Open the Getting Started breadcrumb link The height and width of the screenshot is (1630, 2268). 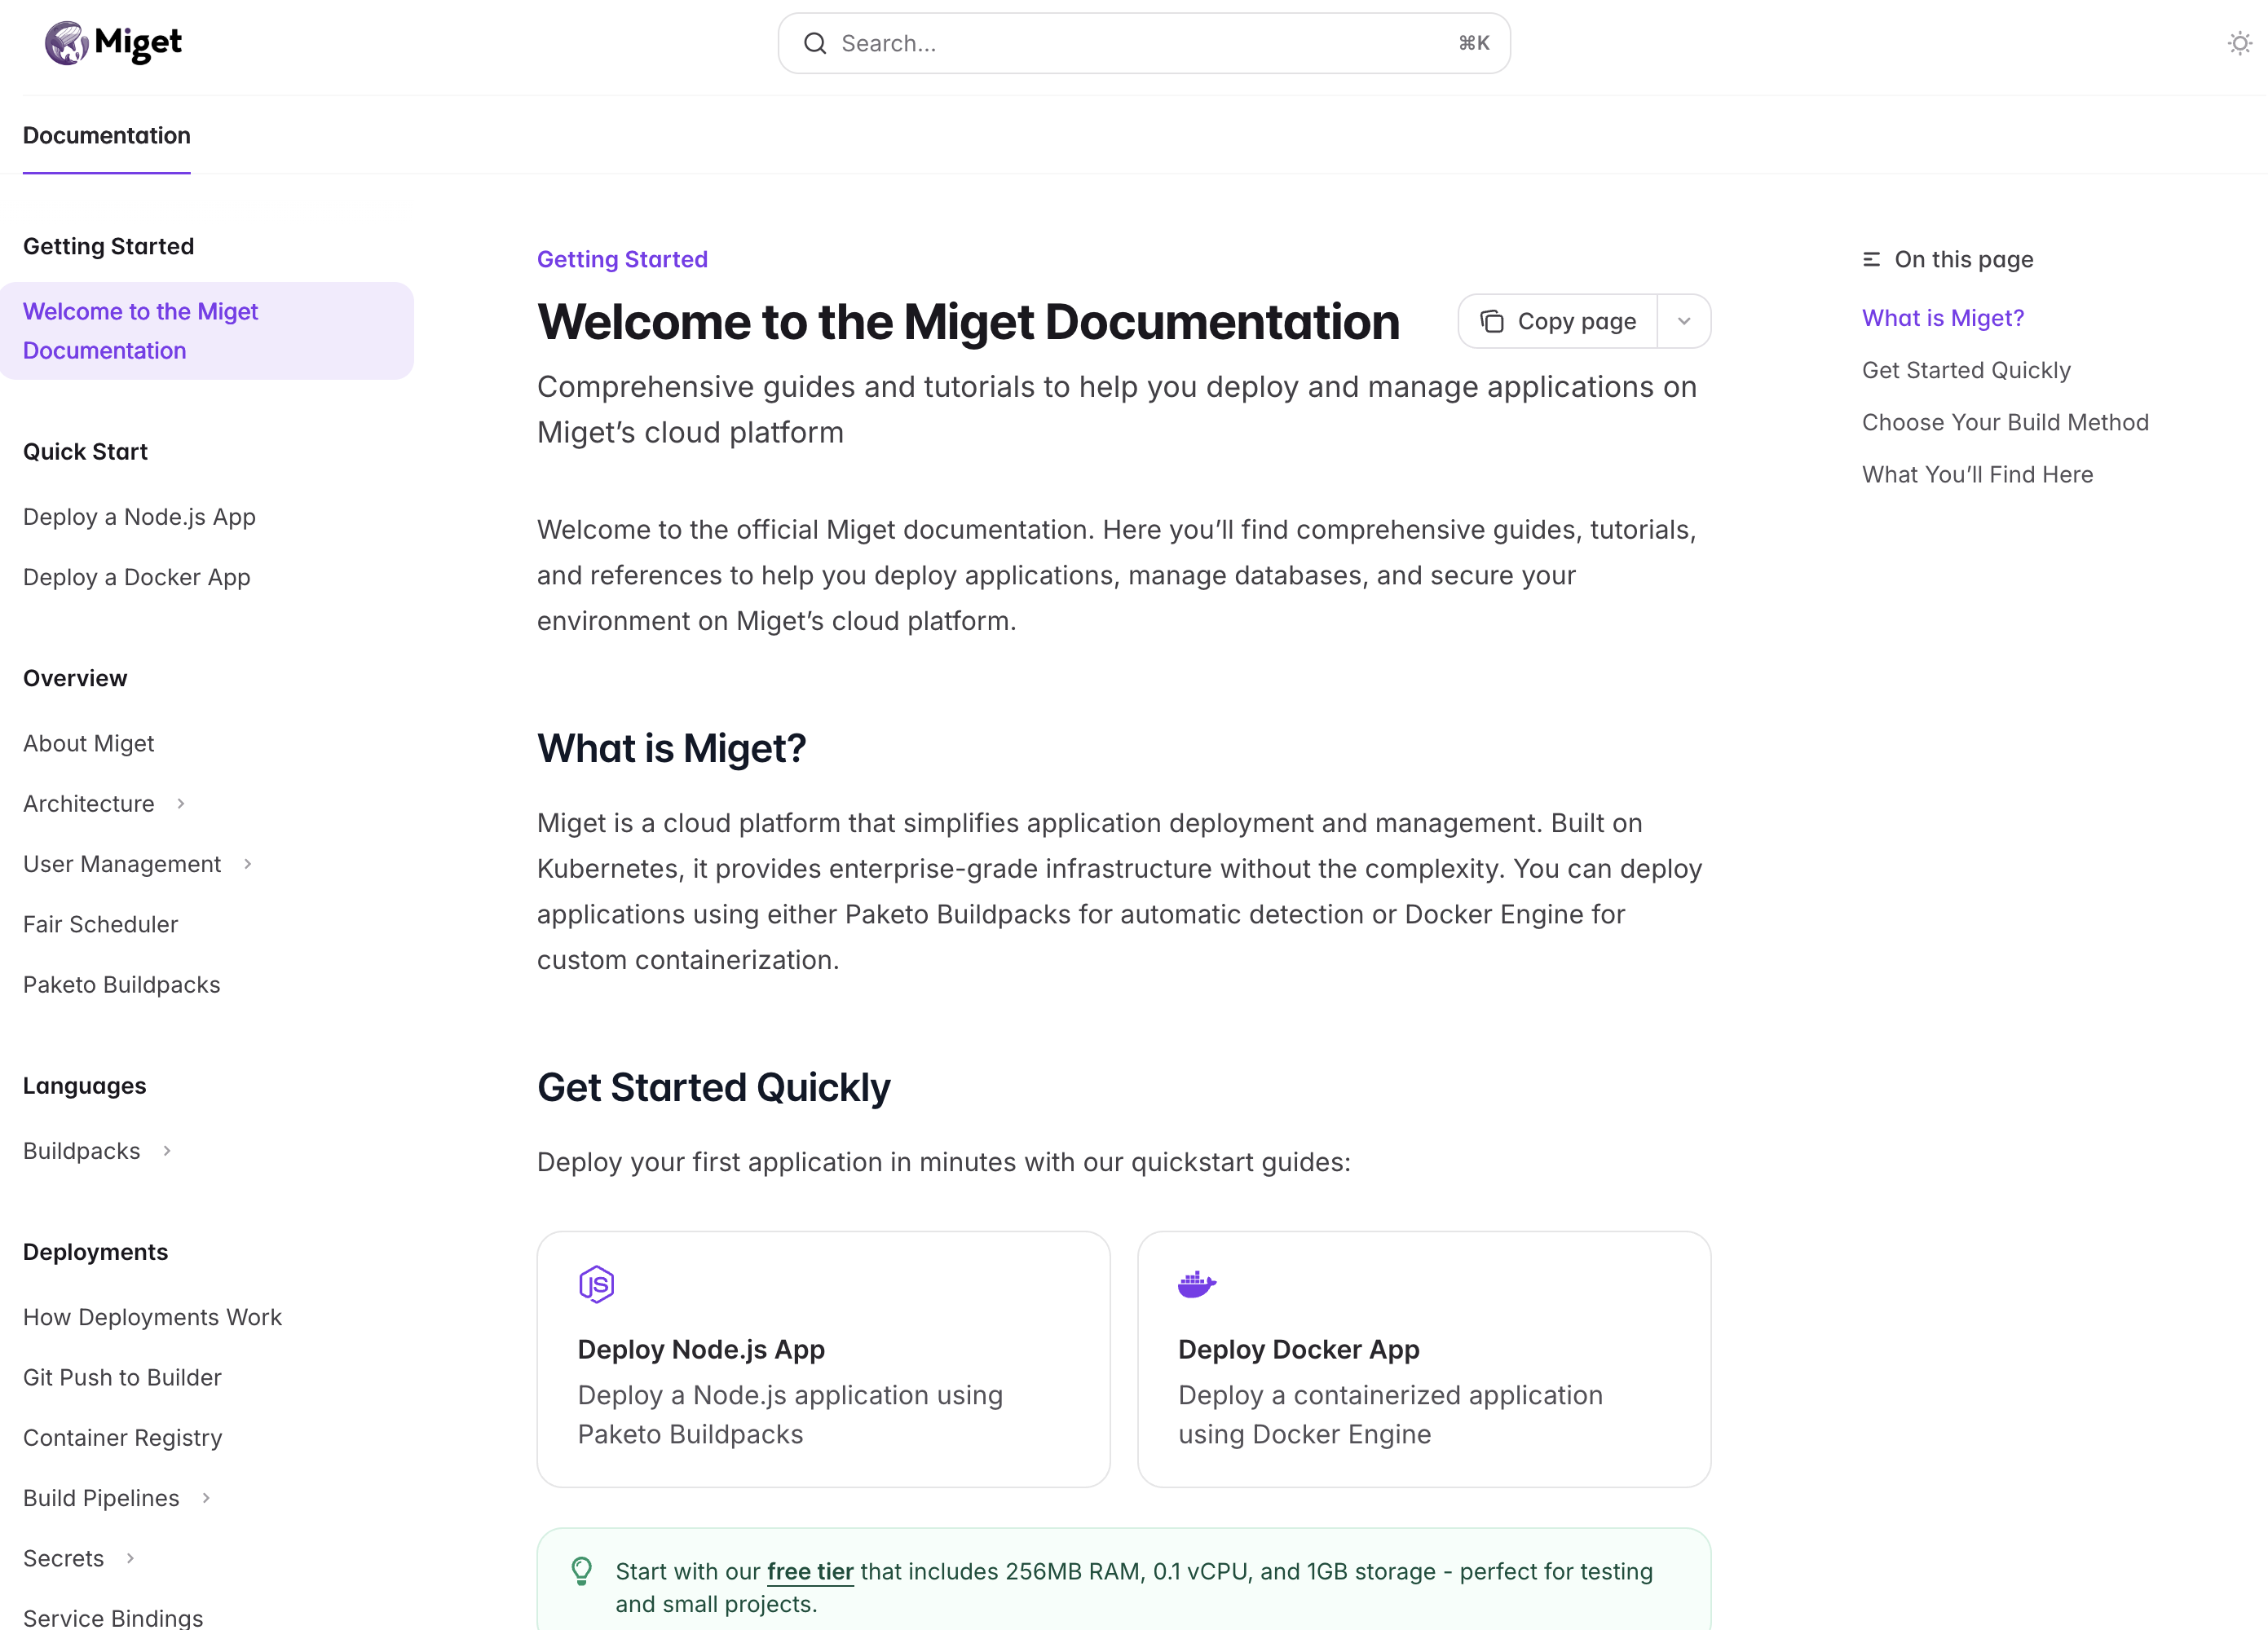click(x=622, y=259)
